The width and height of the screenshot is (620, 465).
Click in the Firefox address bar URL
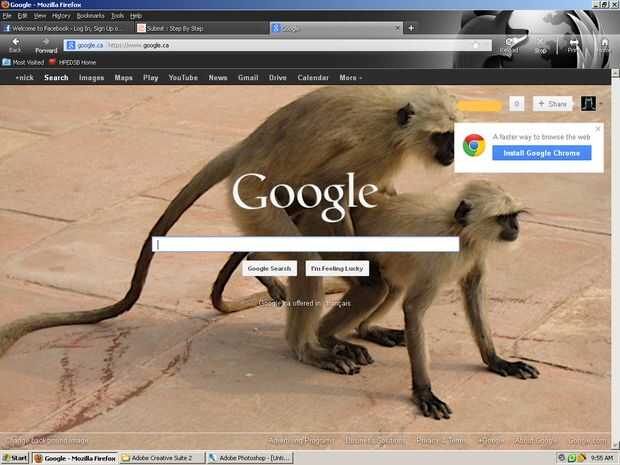pyautogui.click(x=277, y=45)
